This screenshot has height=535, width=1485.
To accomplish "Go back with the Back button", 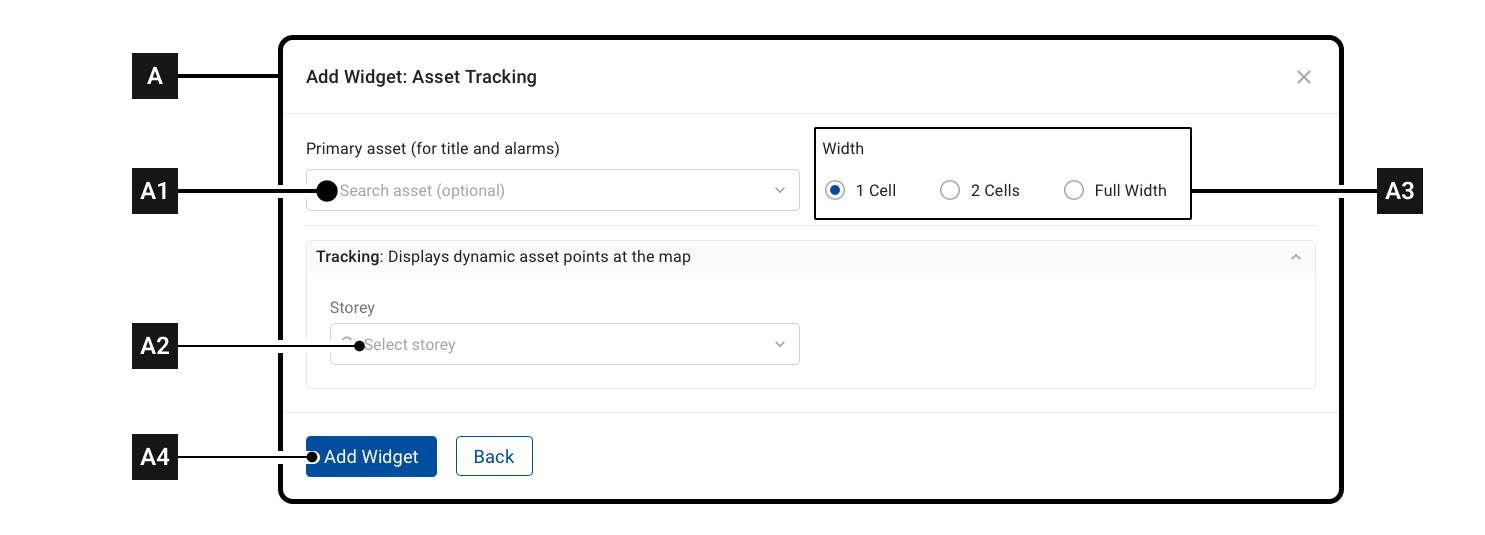I will [x=494, y=456].
